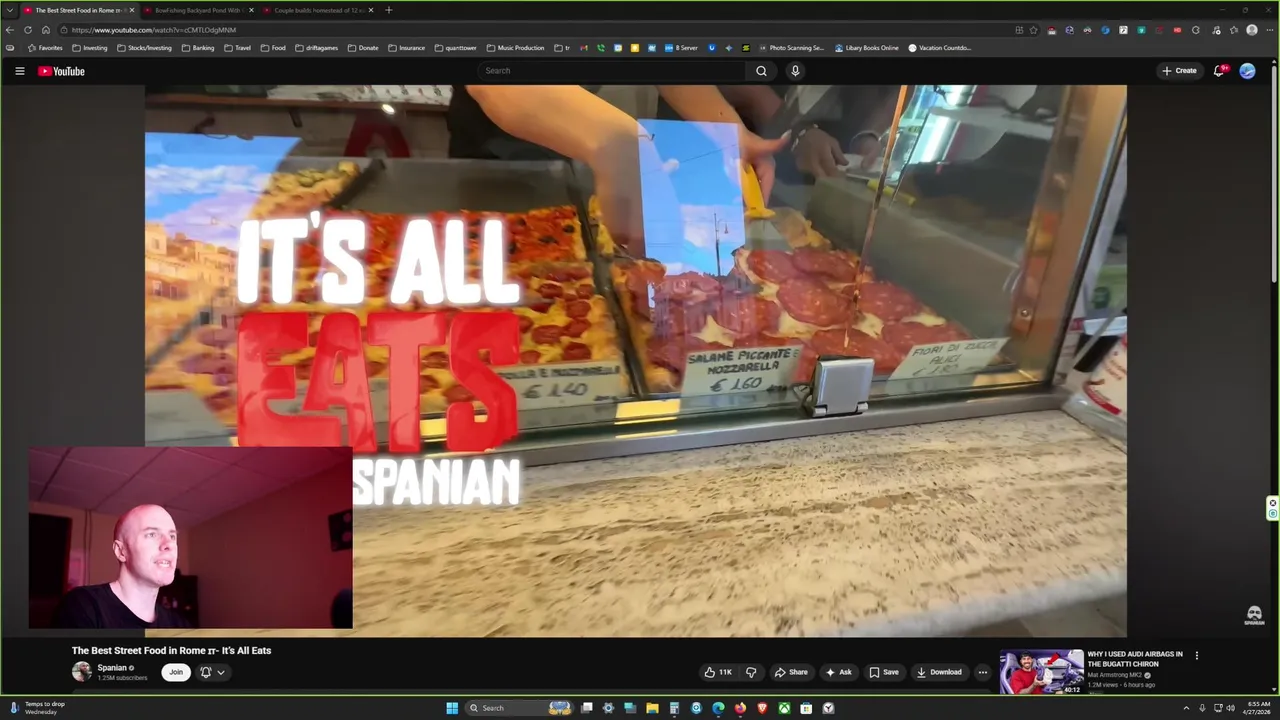Open the driftgames bookmarks folder
This screenshot has height=720, width=1280.
coord(316,48)
